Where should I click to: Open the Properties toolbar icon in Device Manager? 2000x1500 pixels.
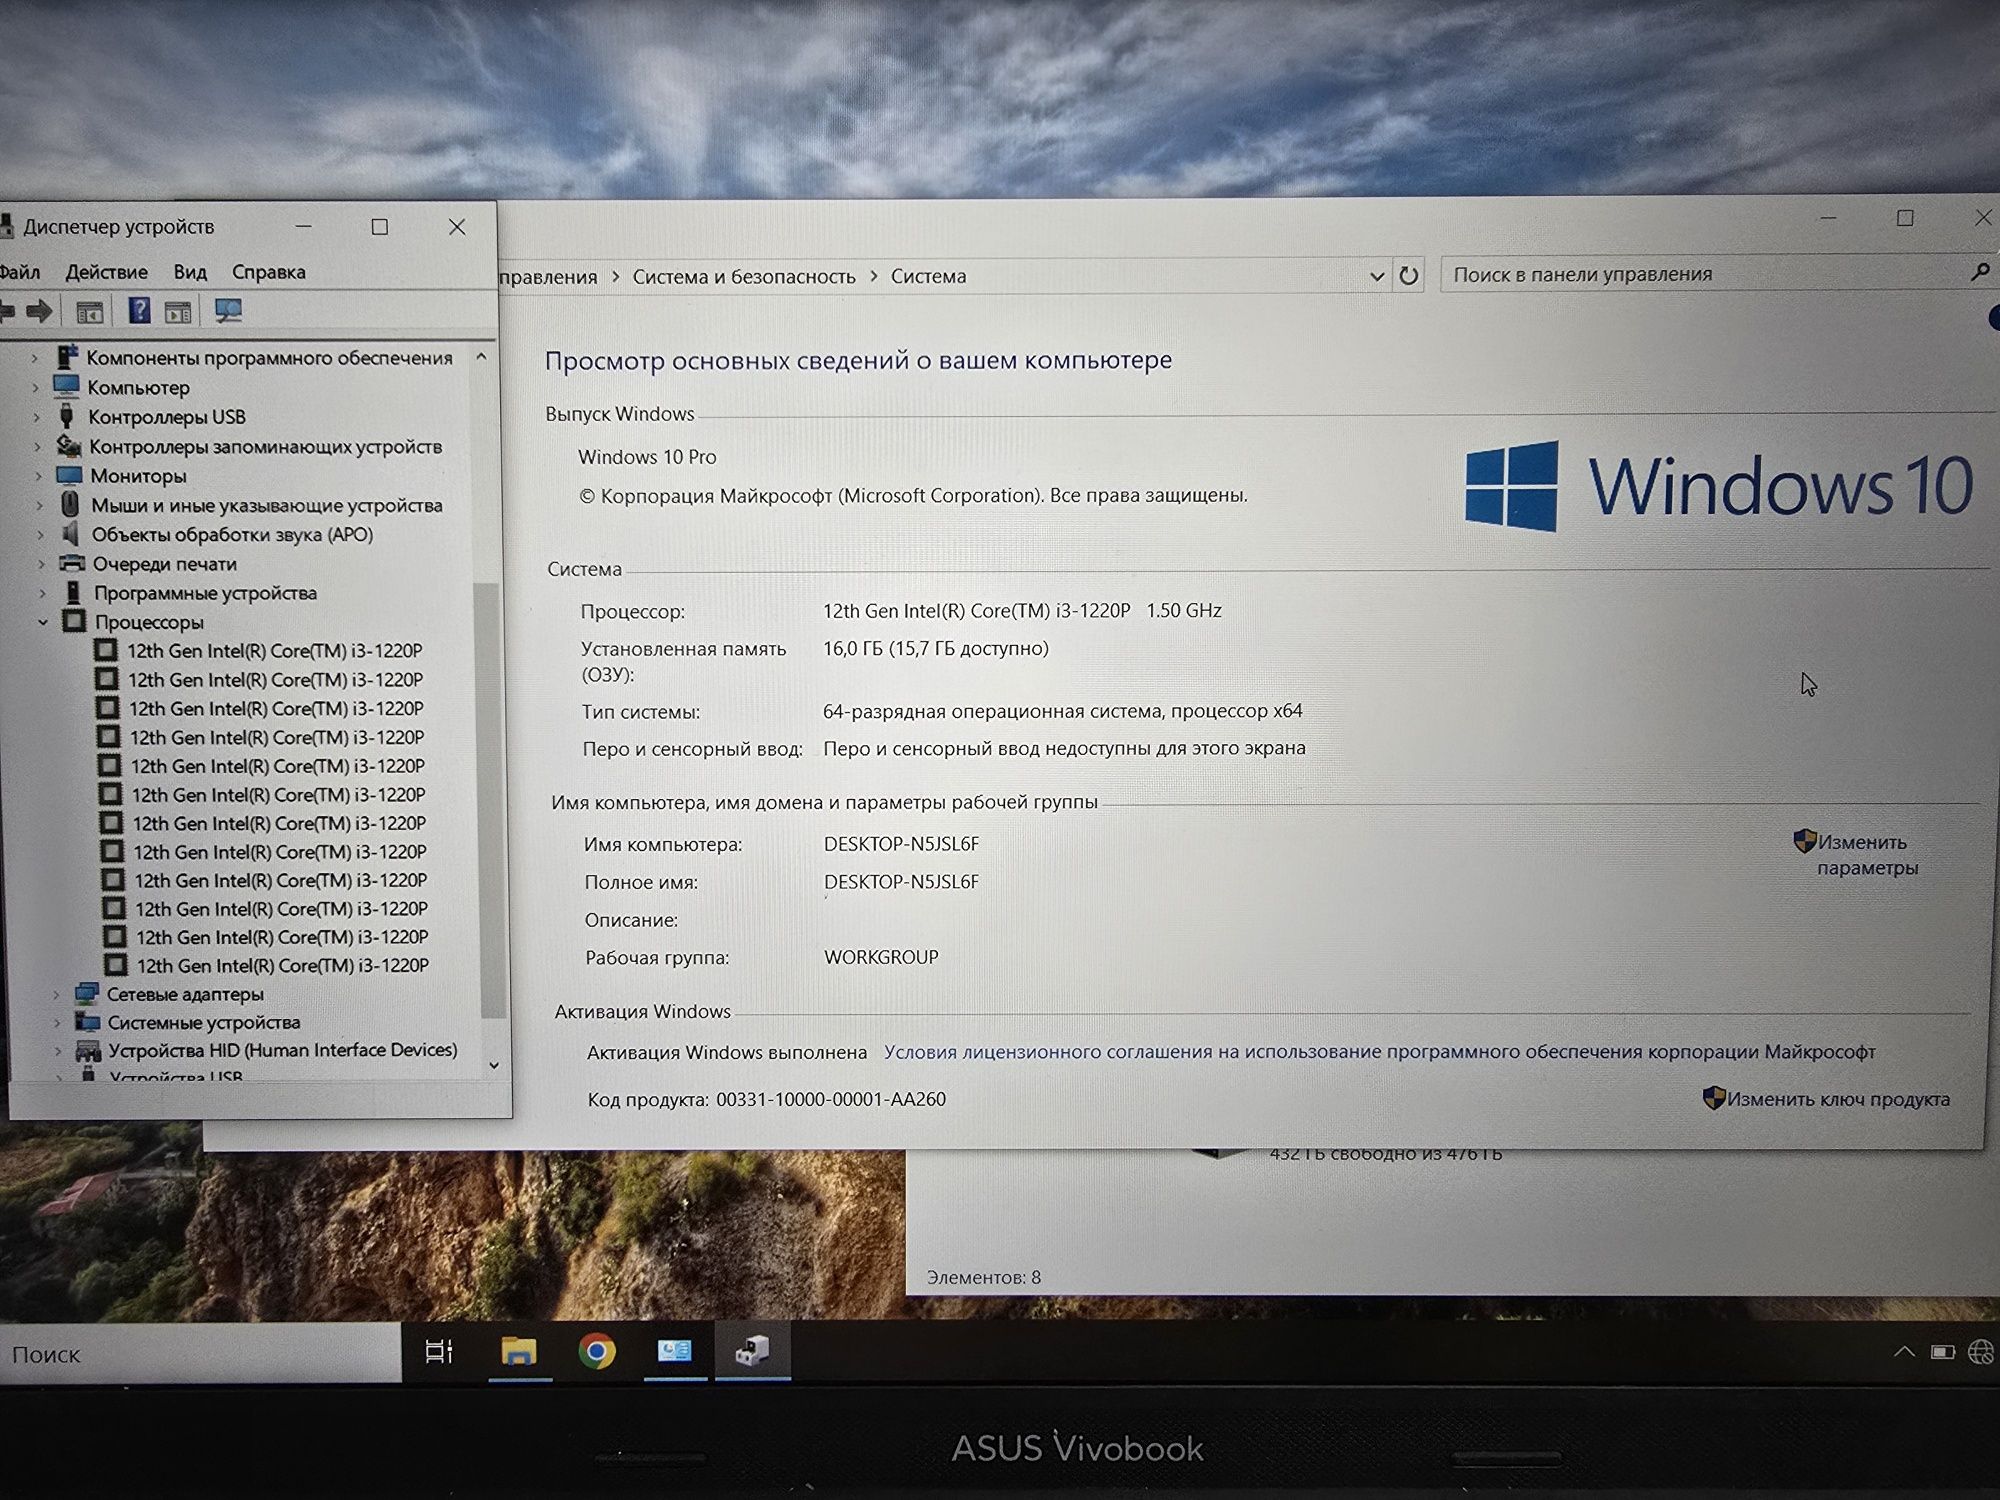[x=89, y=312]
